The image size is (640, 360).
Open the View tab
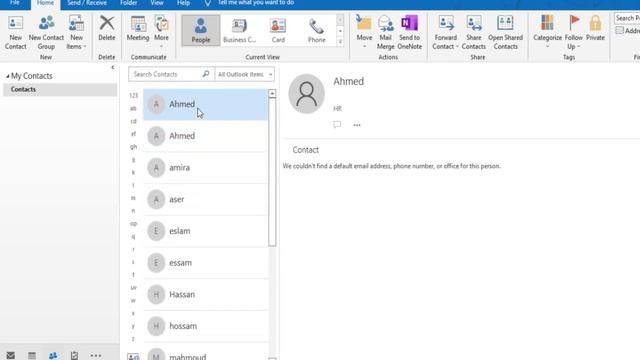click(x=157, y=3)
